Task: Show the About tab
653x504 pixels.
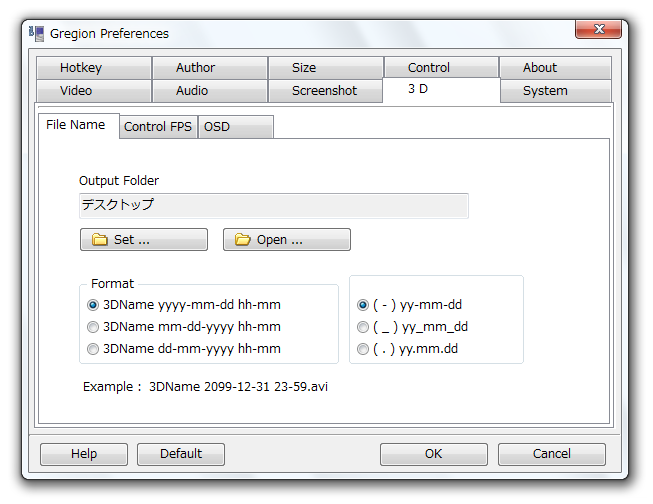Action: [556, 67]
